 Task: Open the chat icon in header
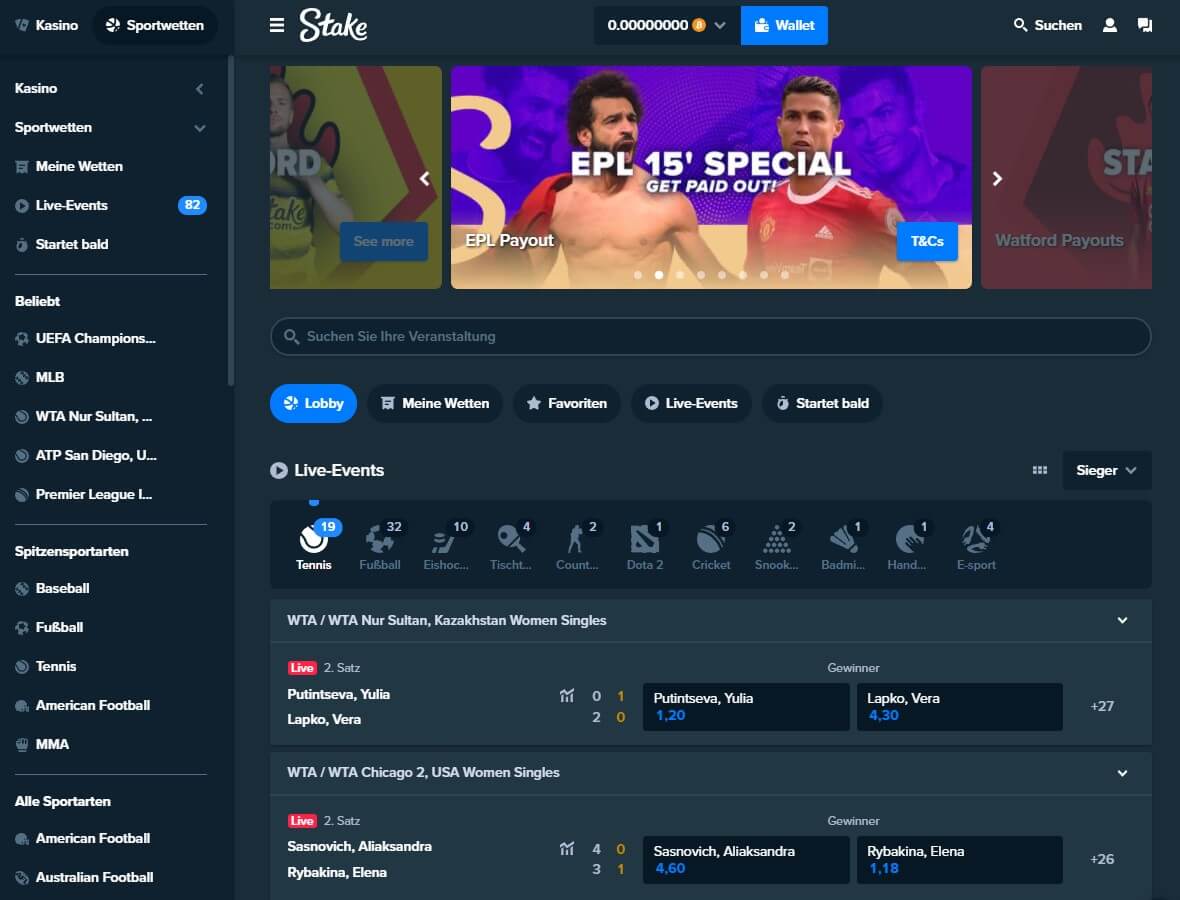click(x=1145, y=26)
